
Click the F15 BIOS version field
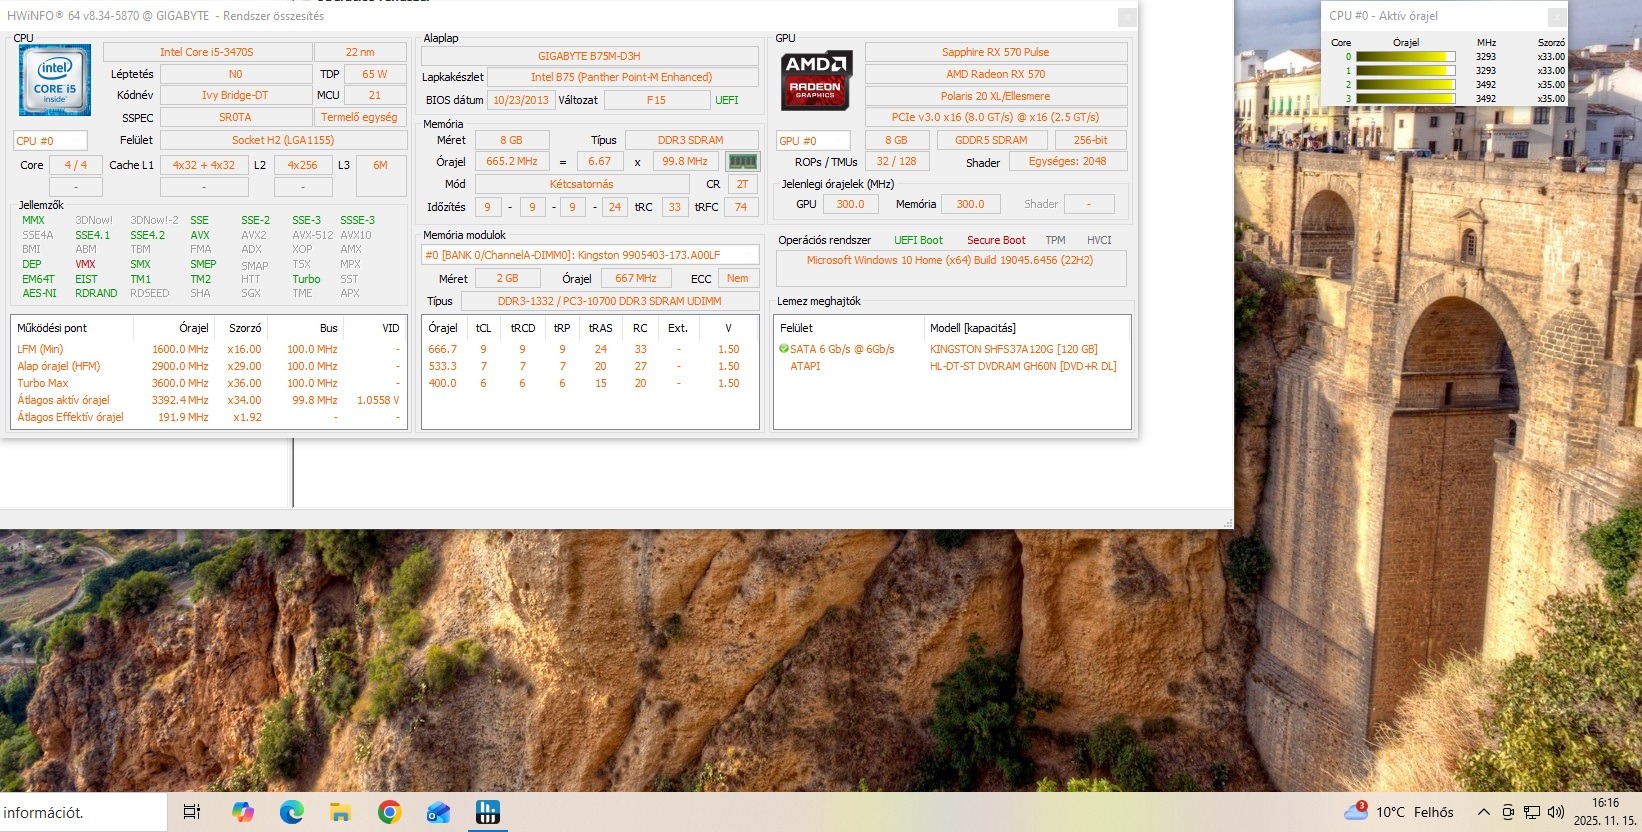tap(656, 100)
